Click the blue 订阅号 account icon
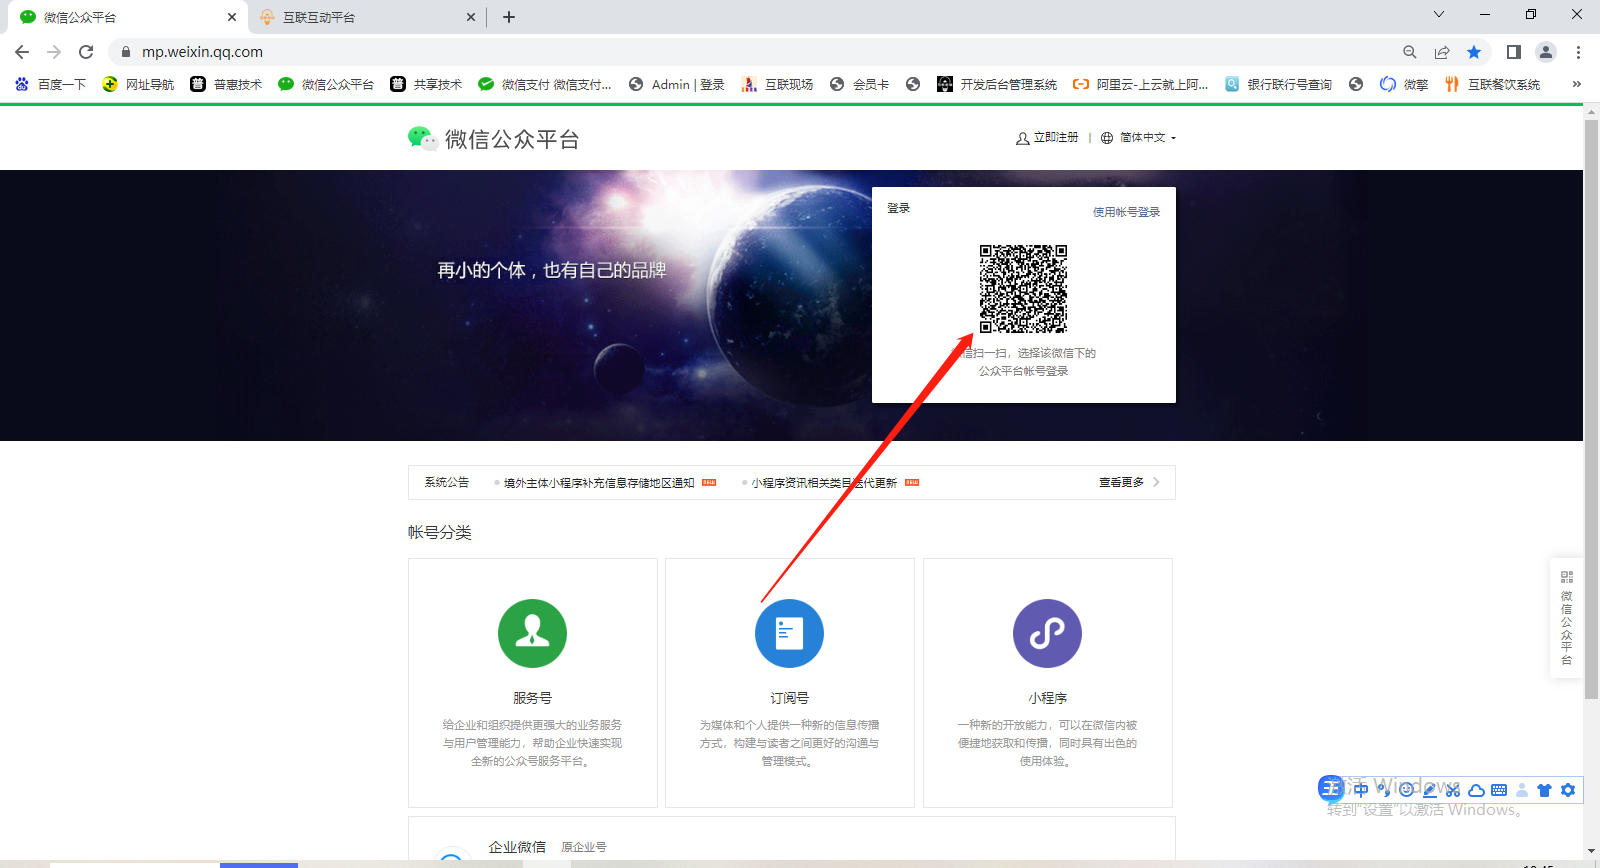This screenshot has height=868, width=1600. pyautogui.click(x=789, y=633)
